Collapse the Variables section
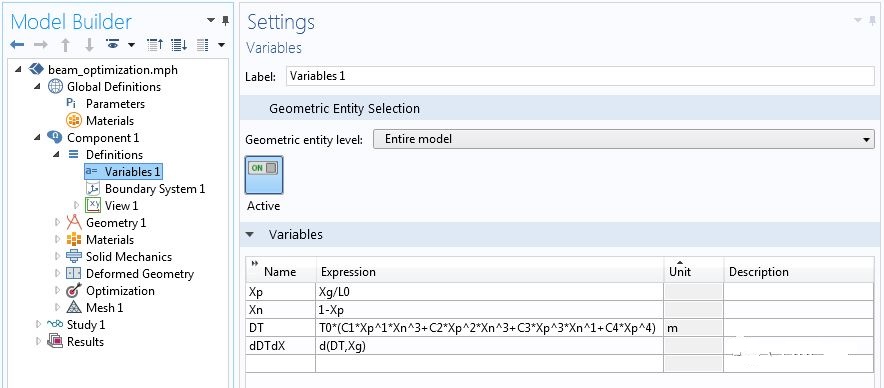 (250, 235)
